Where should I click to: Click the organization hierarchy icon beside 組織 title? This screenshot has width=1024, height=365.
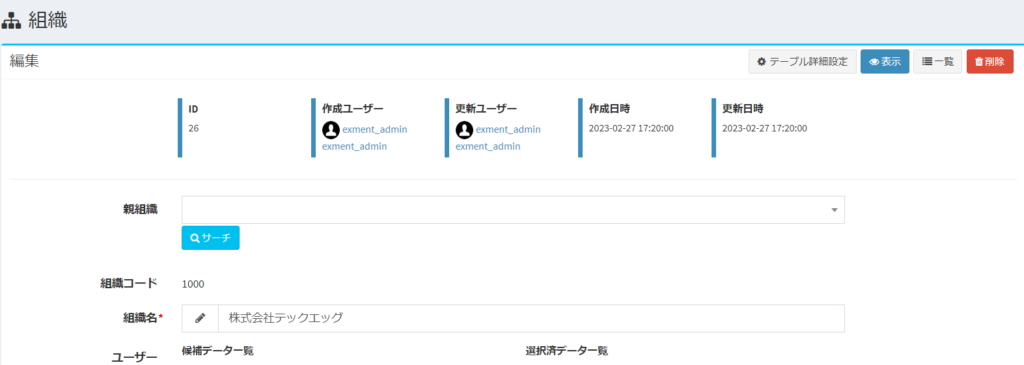click(11, 21)
